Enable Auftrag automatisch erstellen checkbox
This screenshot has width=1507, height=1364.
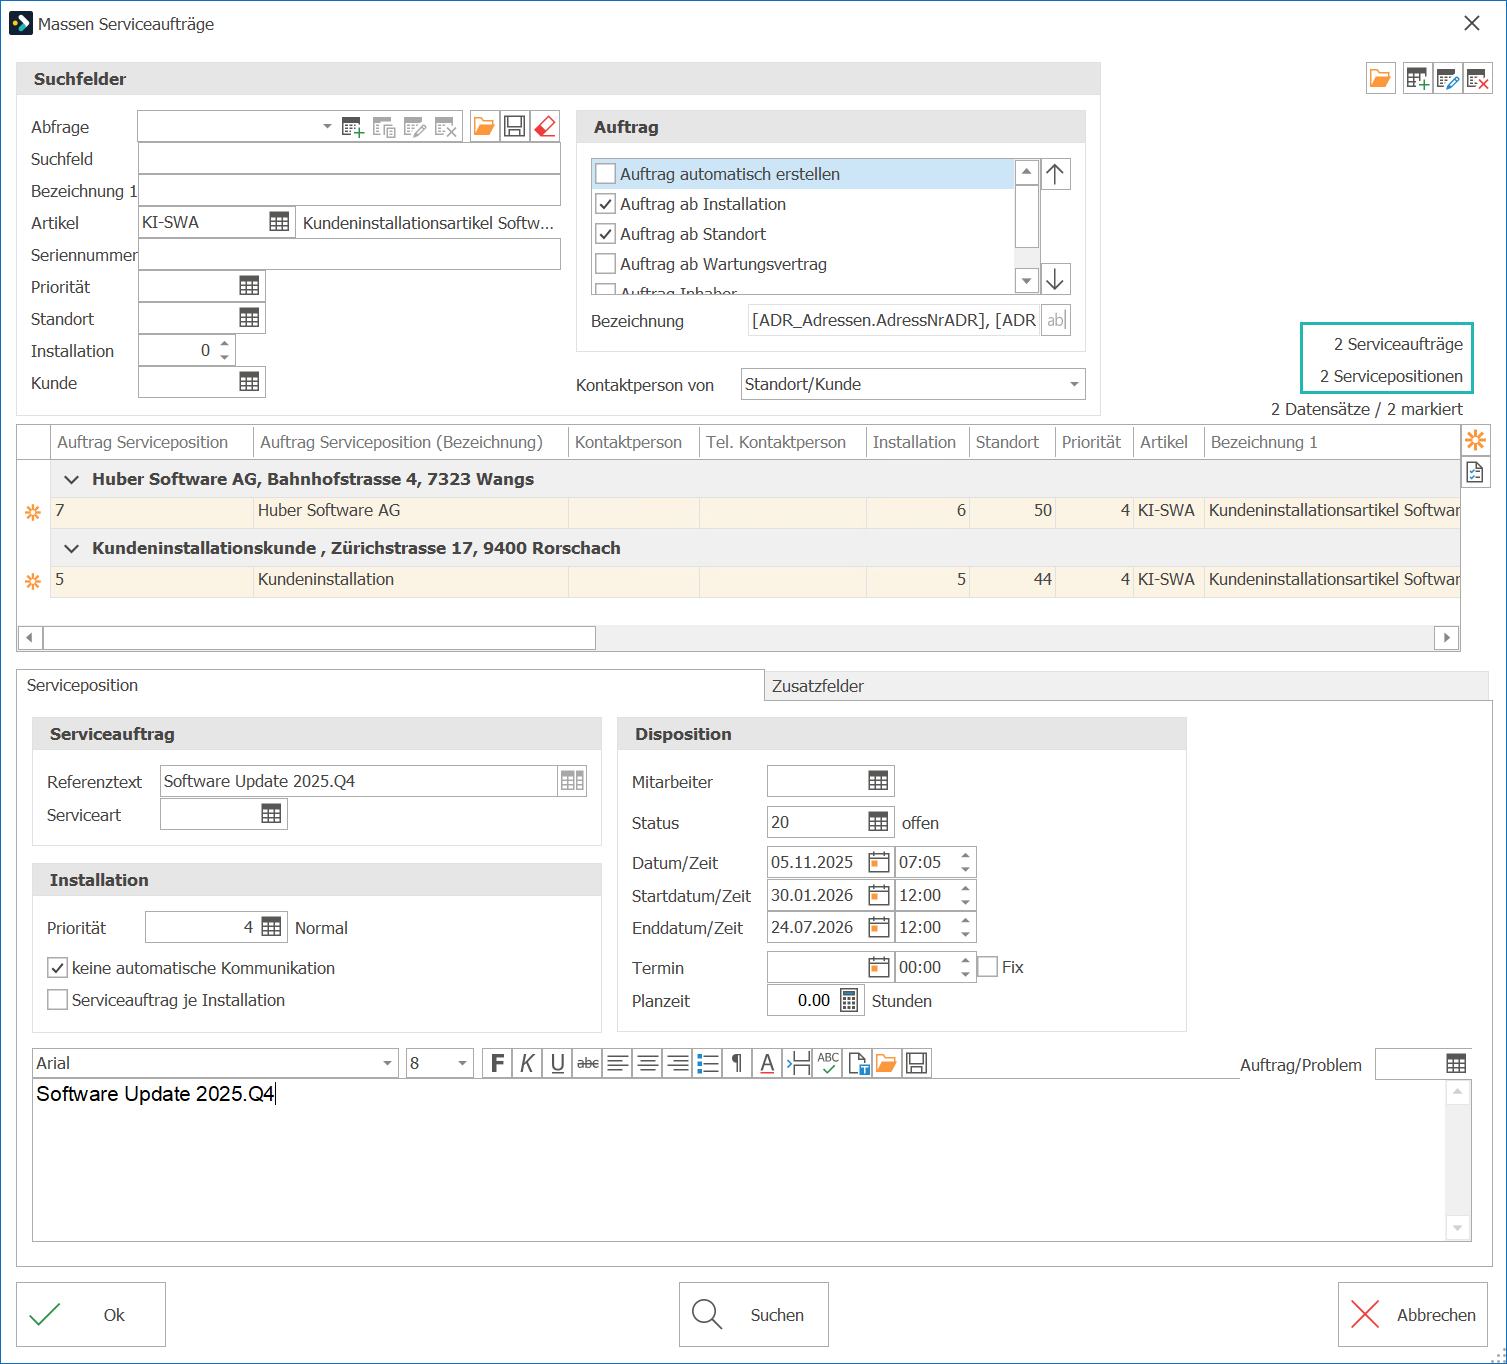[x=605, y=174]
